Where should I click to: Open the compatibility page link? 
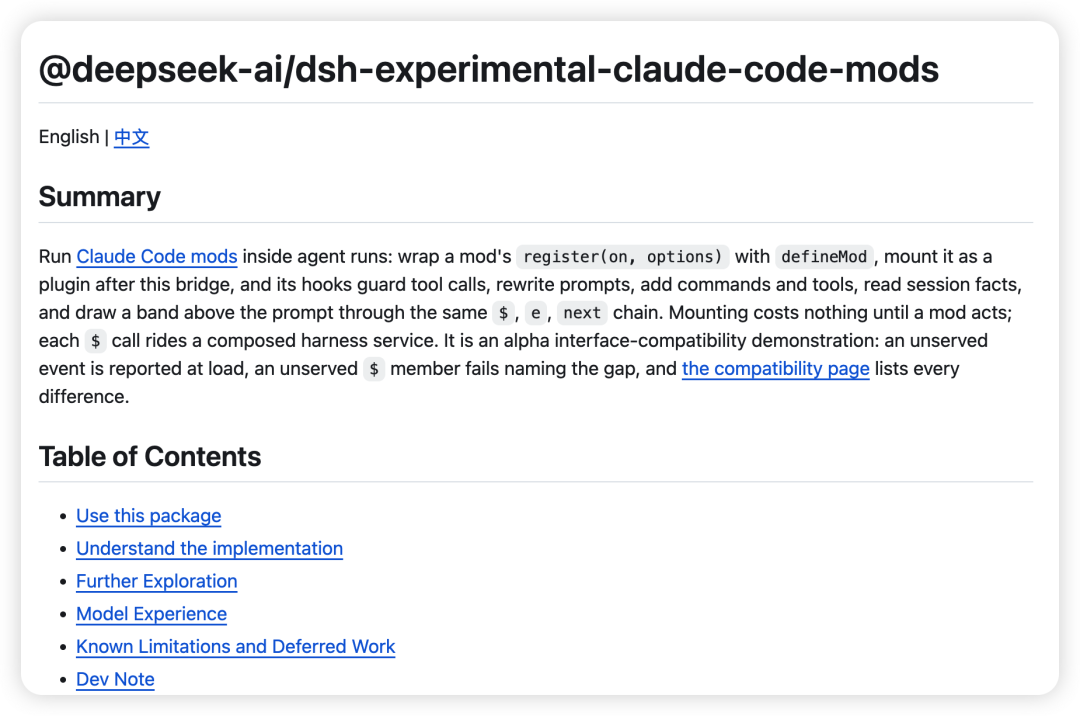776,369
